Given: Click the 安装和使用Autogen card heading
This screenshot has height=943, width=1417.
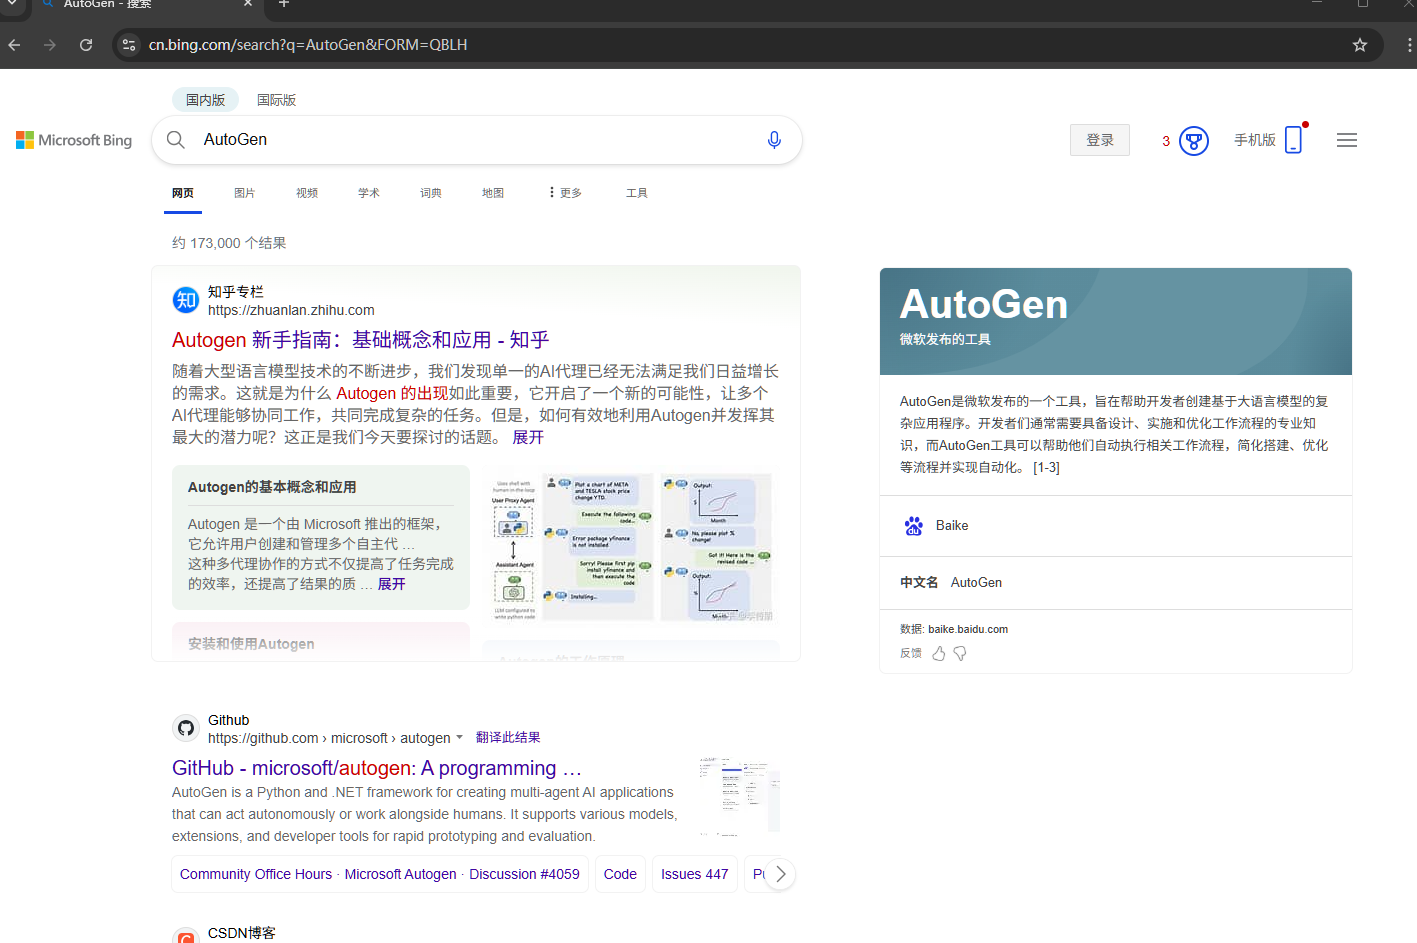Looking at the screenshot, I should click(251, 644).
